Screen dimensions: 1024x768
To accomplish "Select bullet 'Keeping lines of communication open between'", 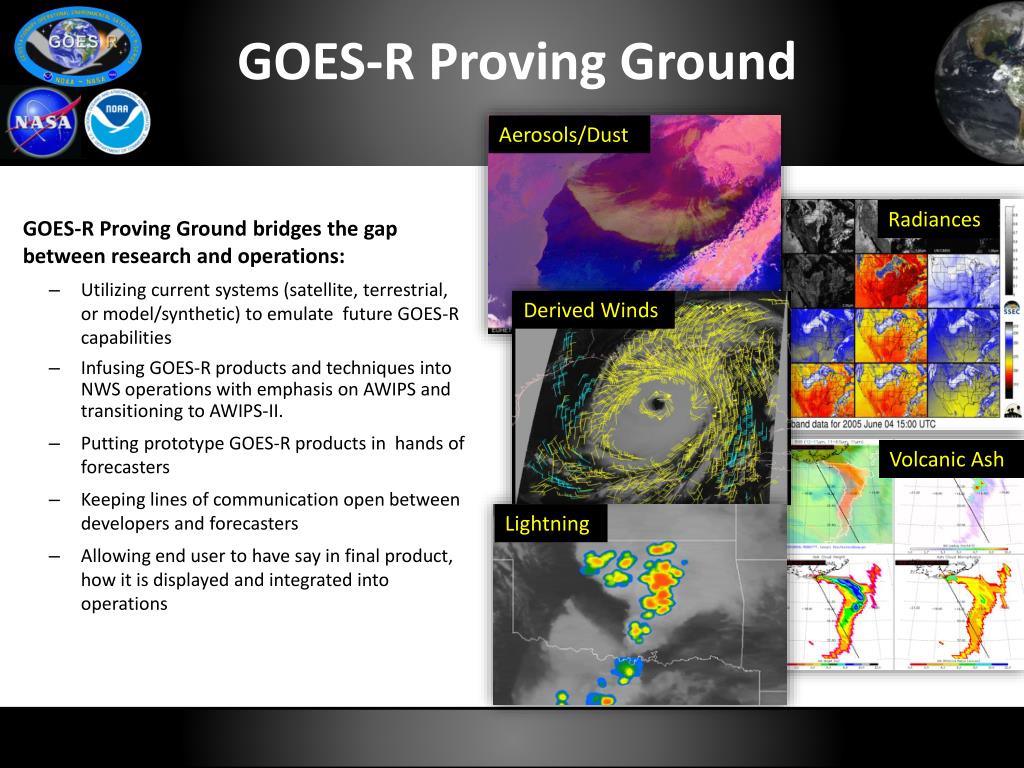I will 270,500.
